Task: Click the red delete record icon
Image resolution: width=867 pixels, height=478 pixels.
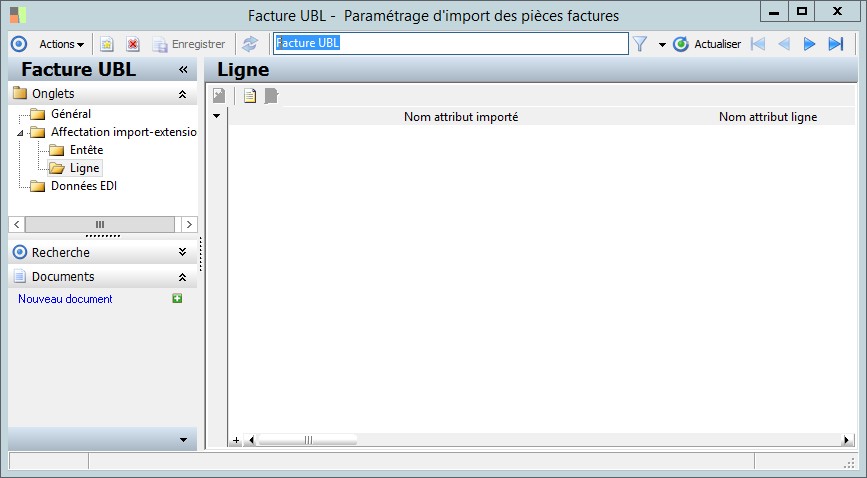Action: tap(133, 44)
